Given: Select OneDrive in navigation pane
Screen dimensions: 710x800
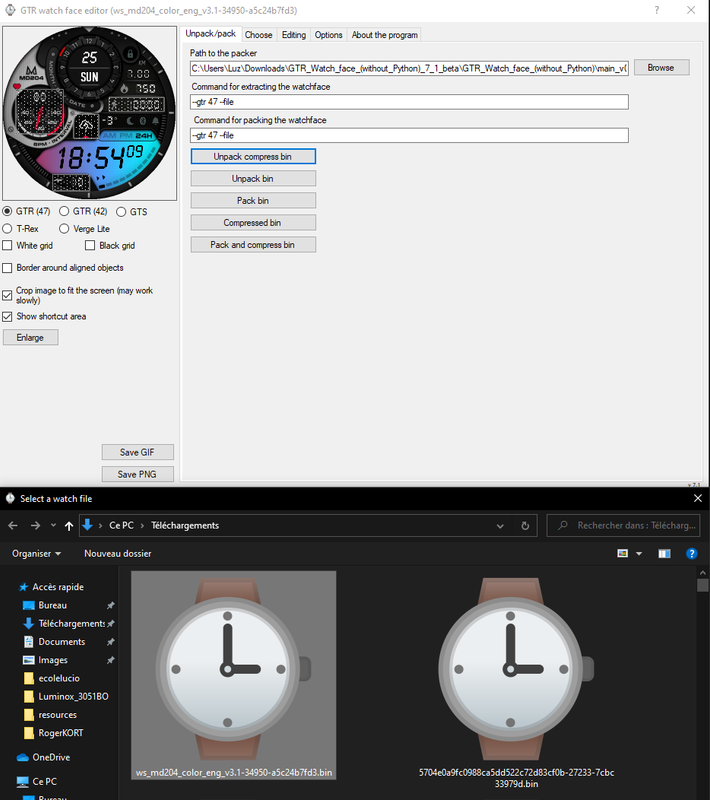Looking at the screenshot, I should tap(51, 757).
